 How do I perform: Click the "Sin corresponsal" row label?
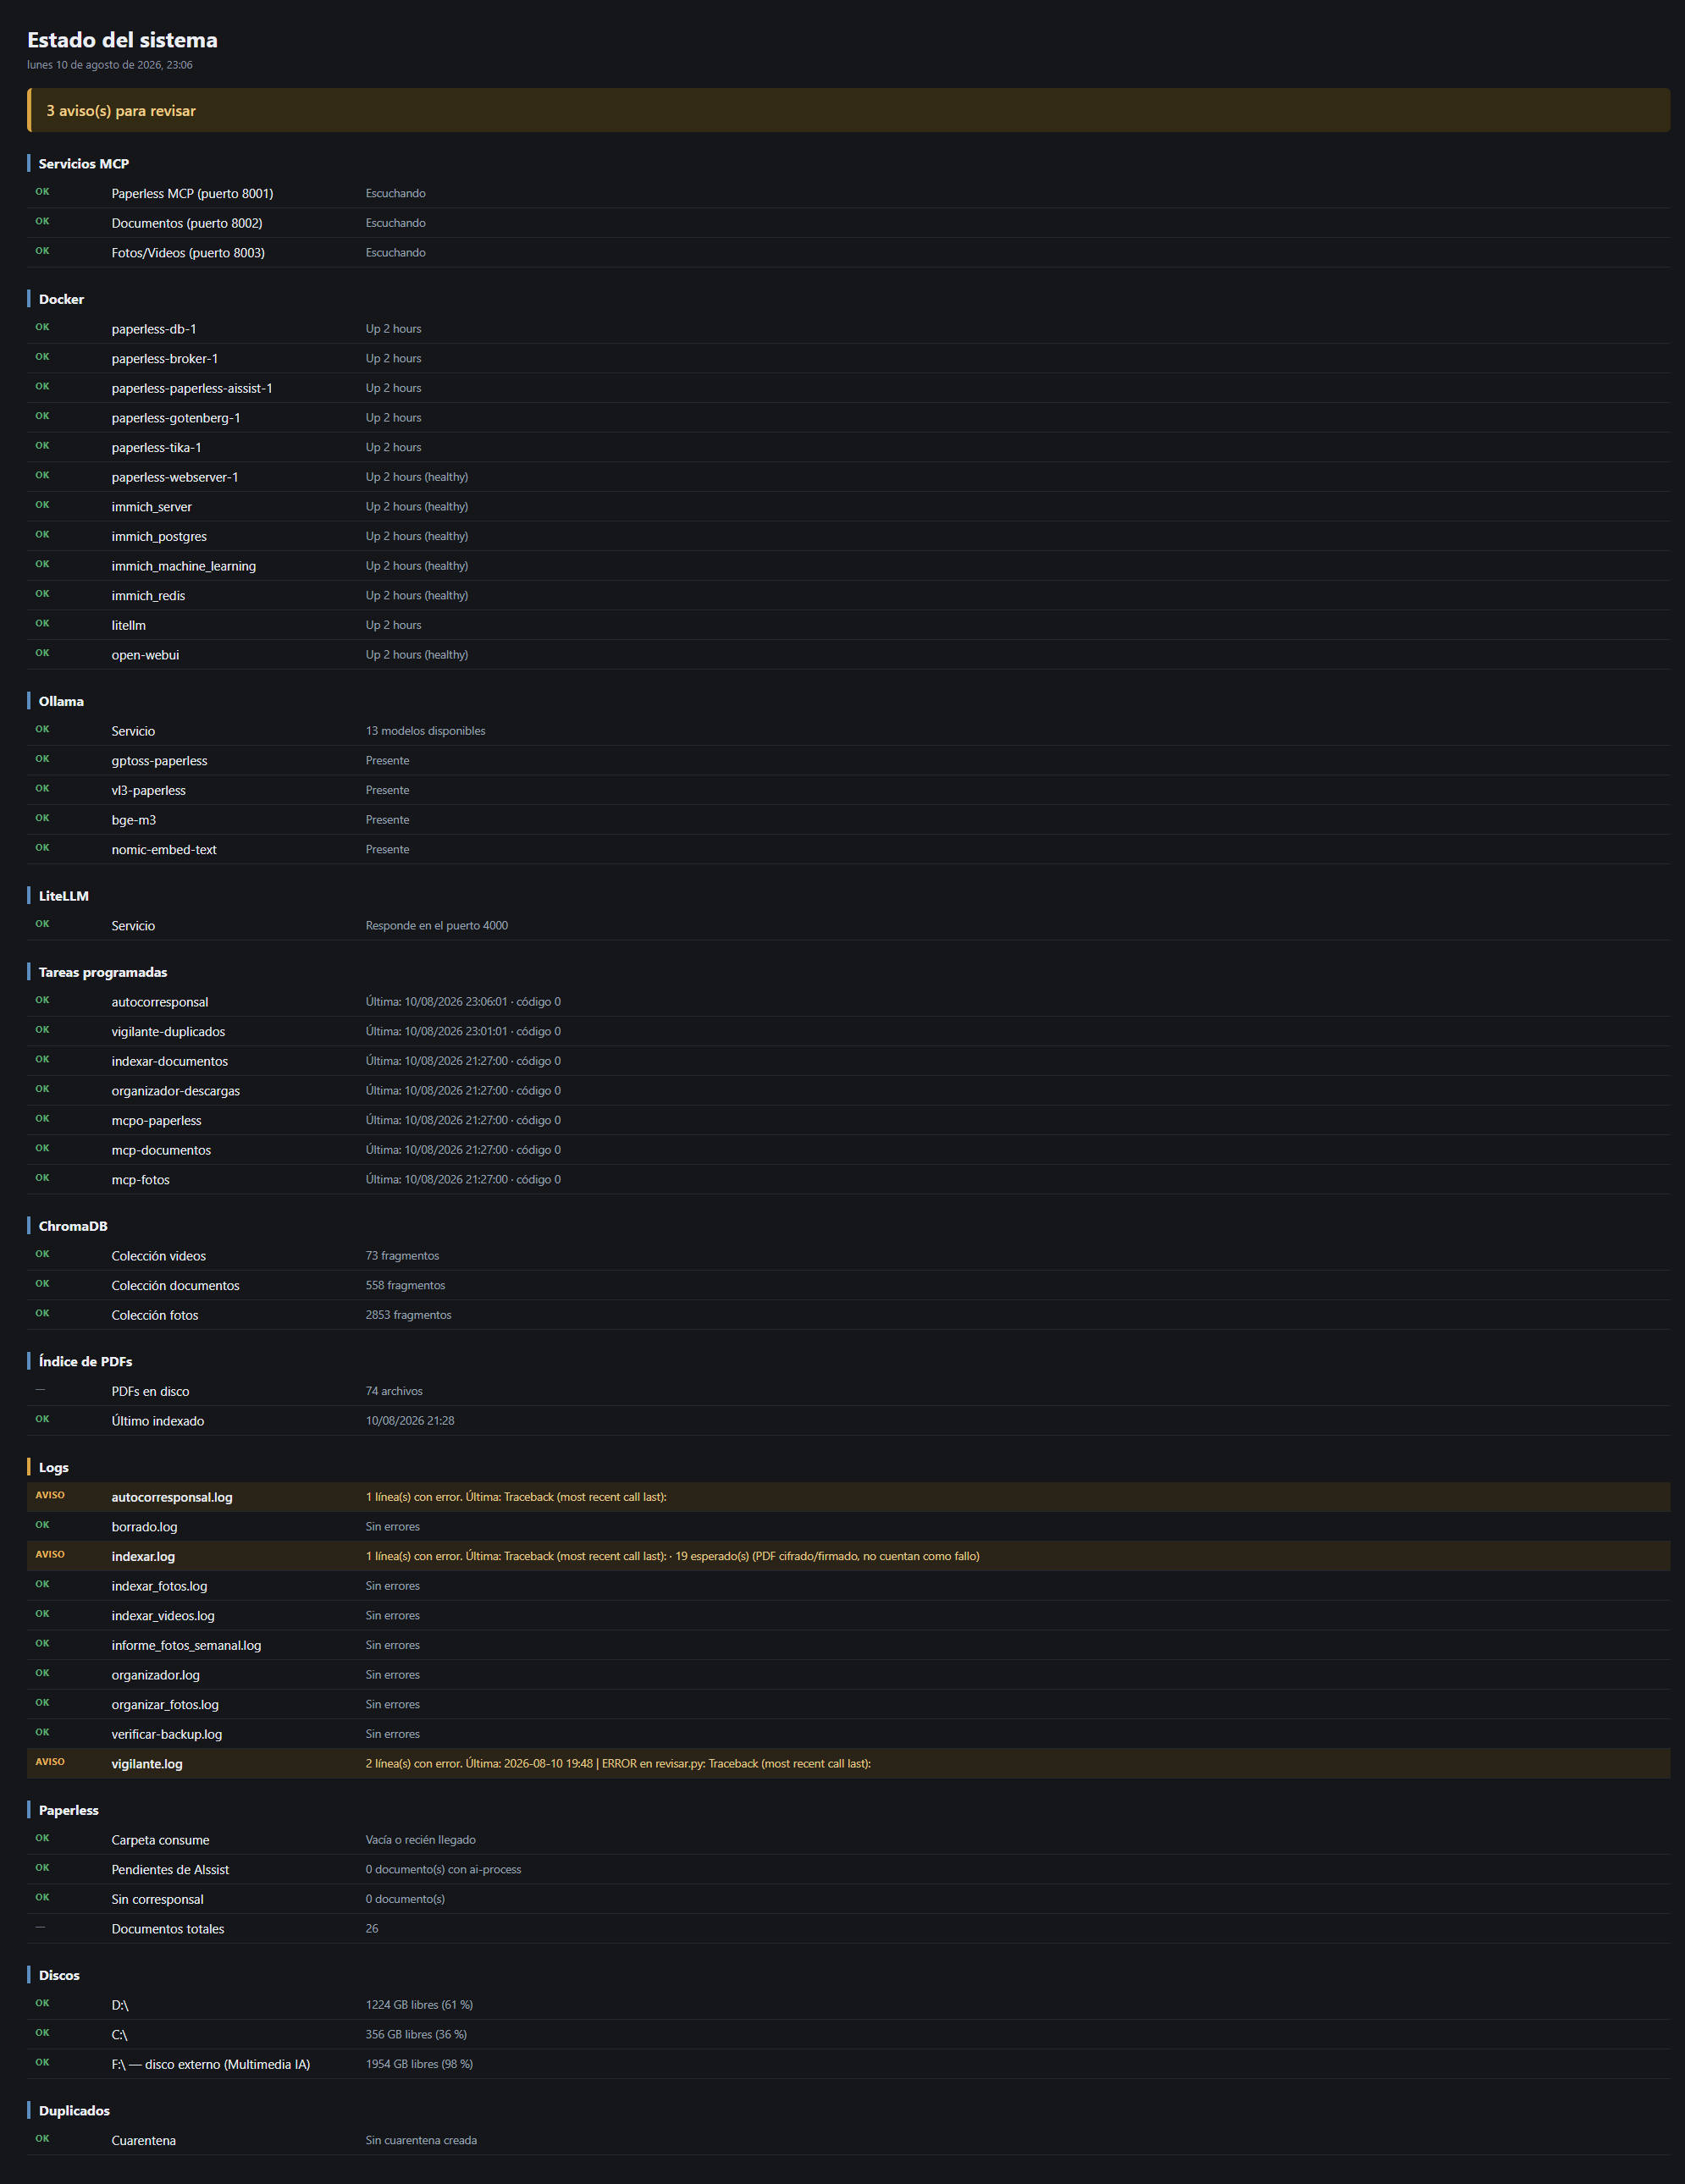click(x=157, y=1900)
